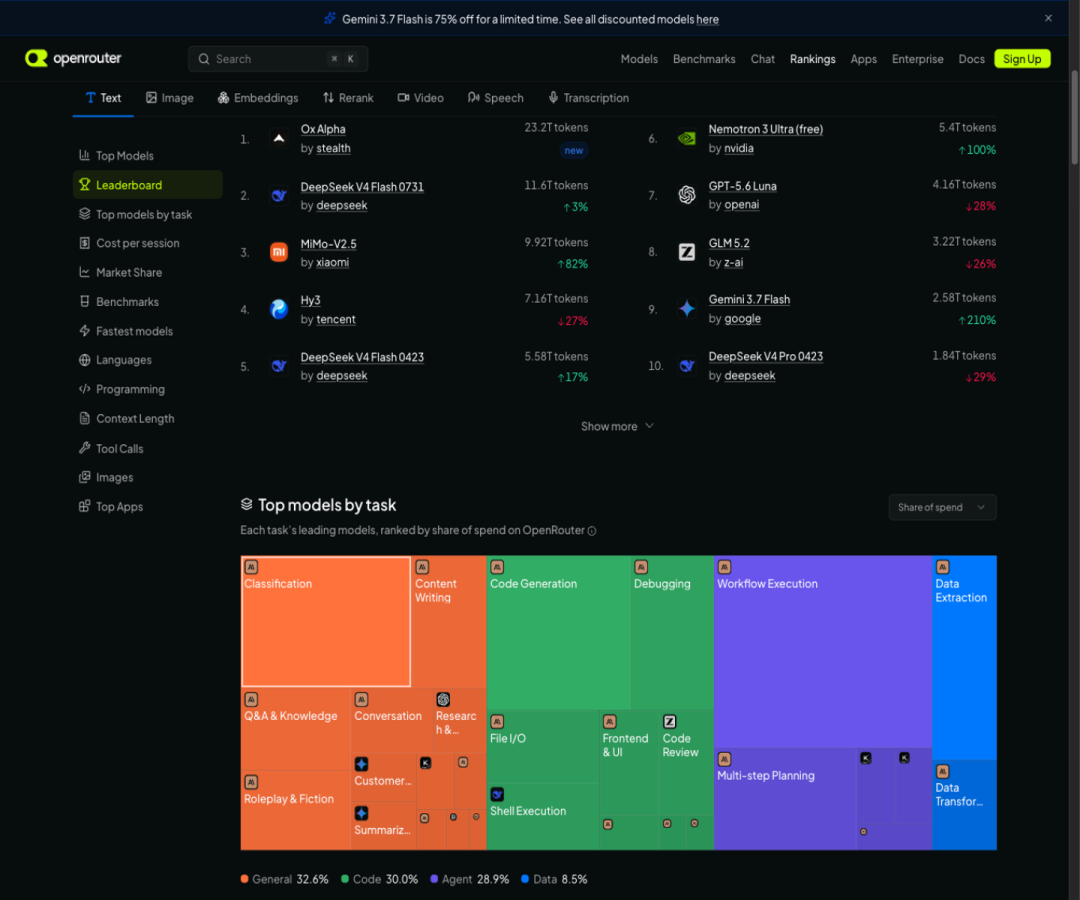The image size is (1080, 900).
Task: Click the Ox Alpha model logo icon
Action: point(279,138)
